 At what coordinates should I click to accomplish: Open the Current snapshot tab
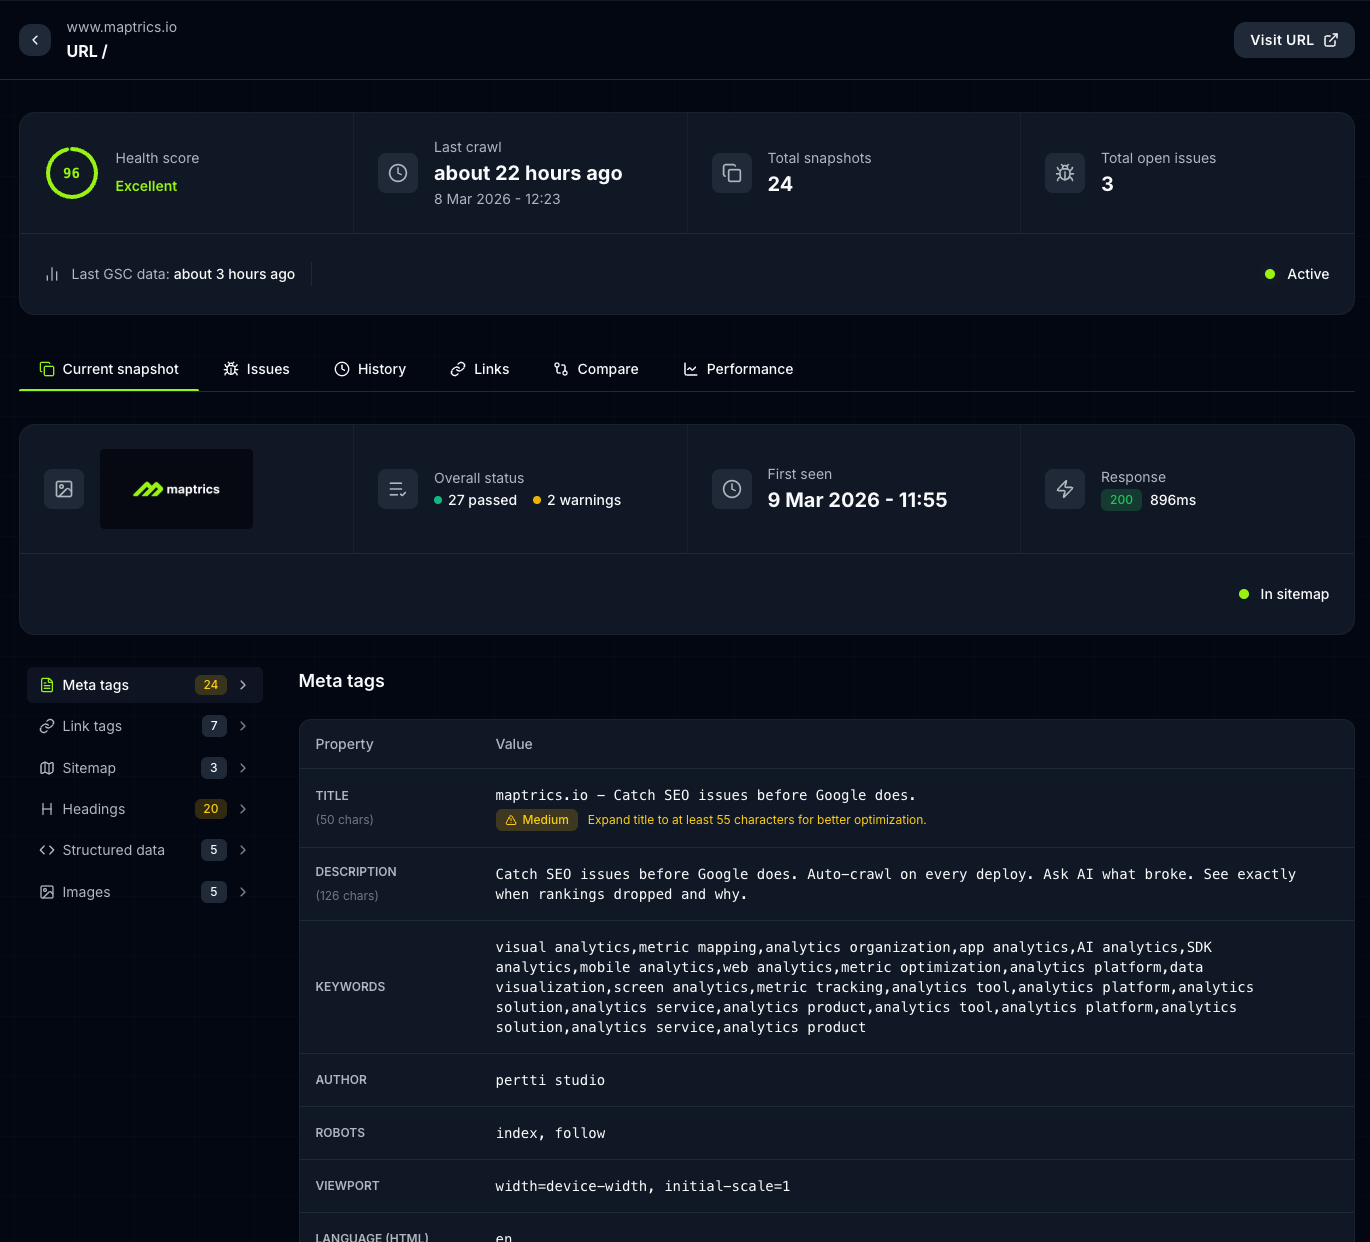pos(109,369)
